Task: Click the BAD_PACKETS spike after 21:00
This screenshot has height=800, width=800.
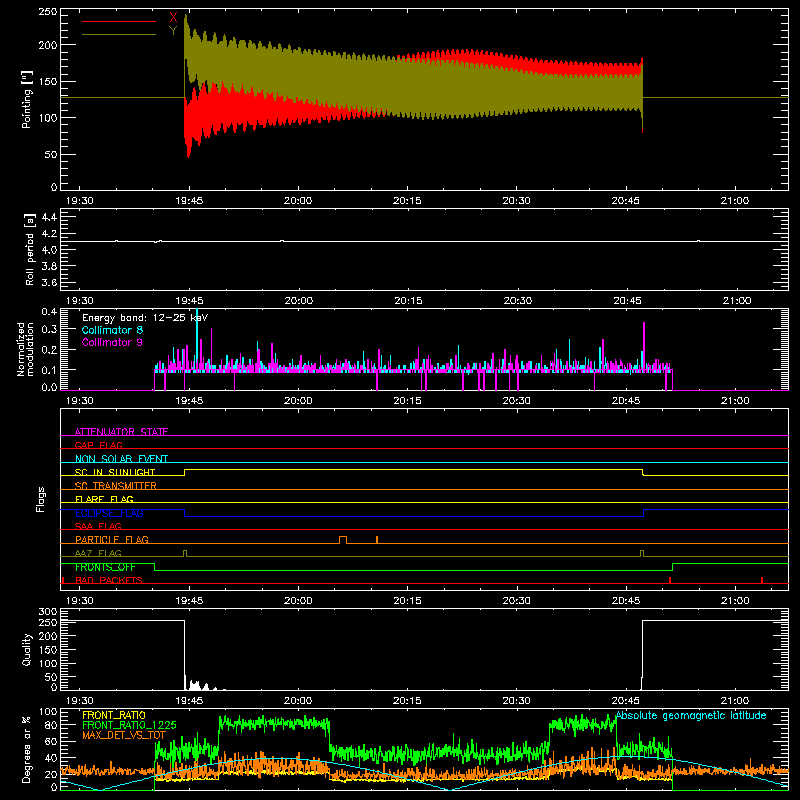Action: pyautogui.click(x=762, y=580)
